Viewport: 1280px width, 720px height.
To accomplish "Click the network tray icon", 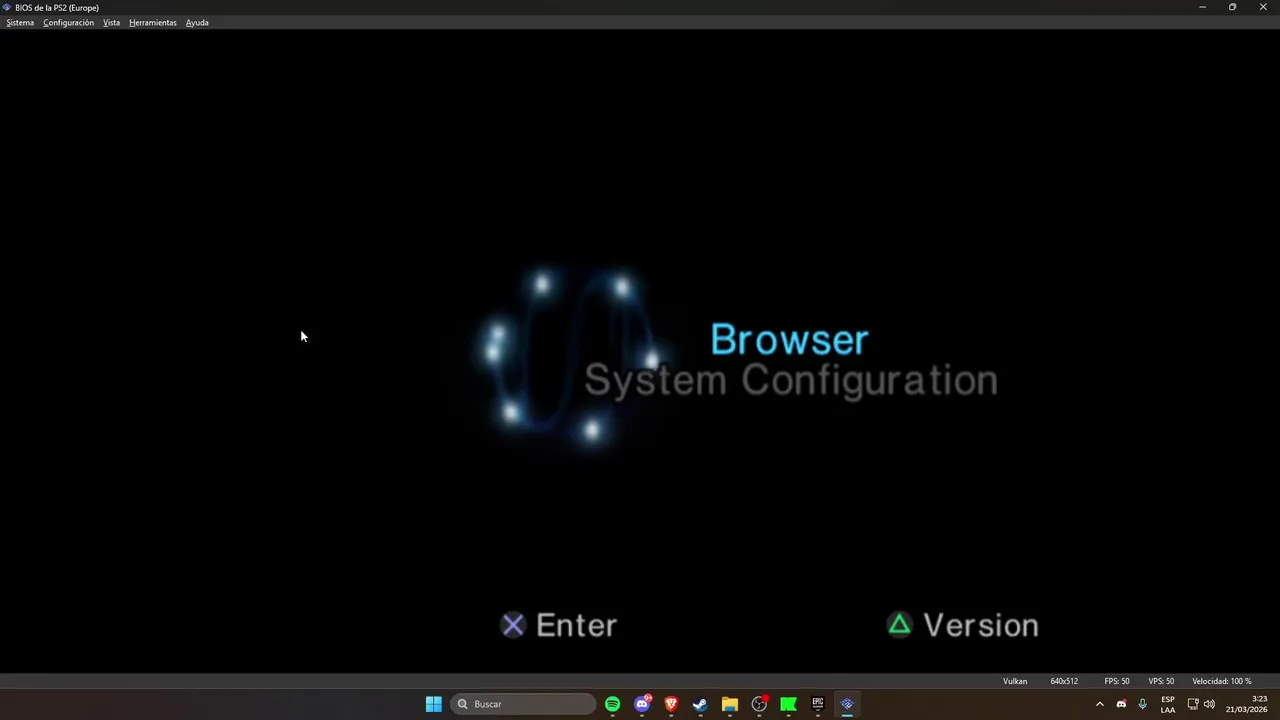I will click(1193, 704).
